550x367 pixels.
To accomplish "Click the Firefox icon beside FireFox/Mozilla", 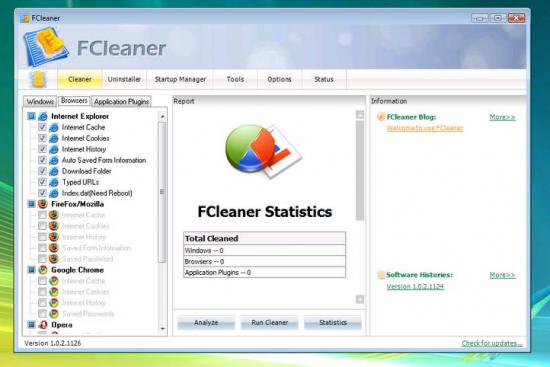I will pos(43,204).
